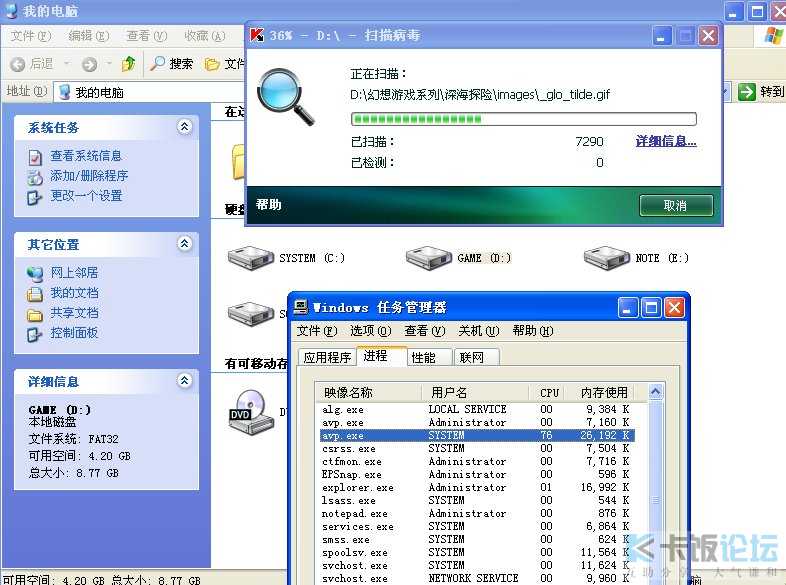Click 添加/删除程序 in system tasks
This screenshot has width=786, height=585.
tap(89, 176)
